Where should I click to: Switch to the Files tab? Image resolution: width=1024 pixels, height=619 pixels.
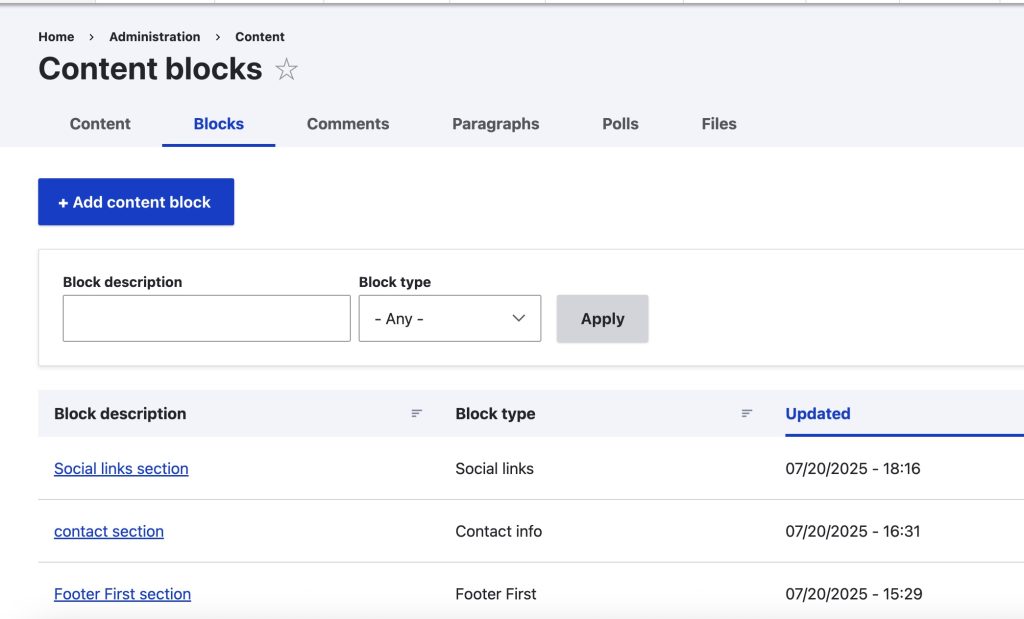click(x=719, y=124)
